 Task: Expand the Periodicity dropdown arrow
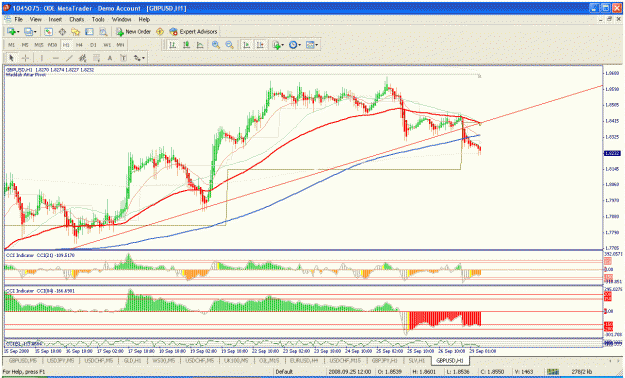(299, 45)
